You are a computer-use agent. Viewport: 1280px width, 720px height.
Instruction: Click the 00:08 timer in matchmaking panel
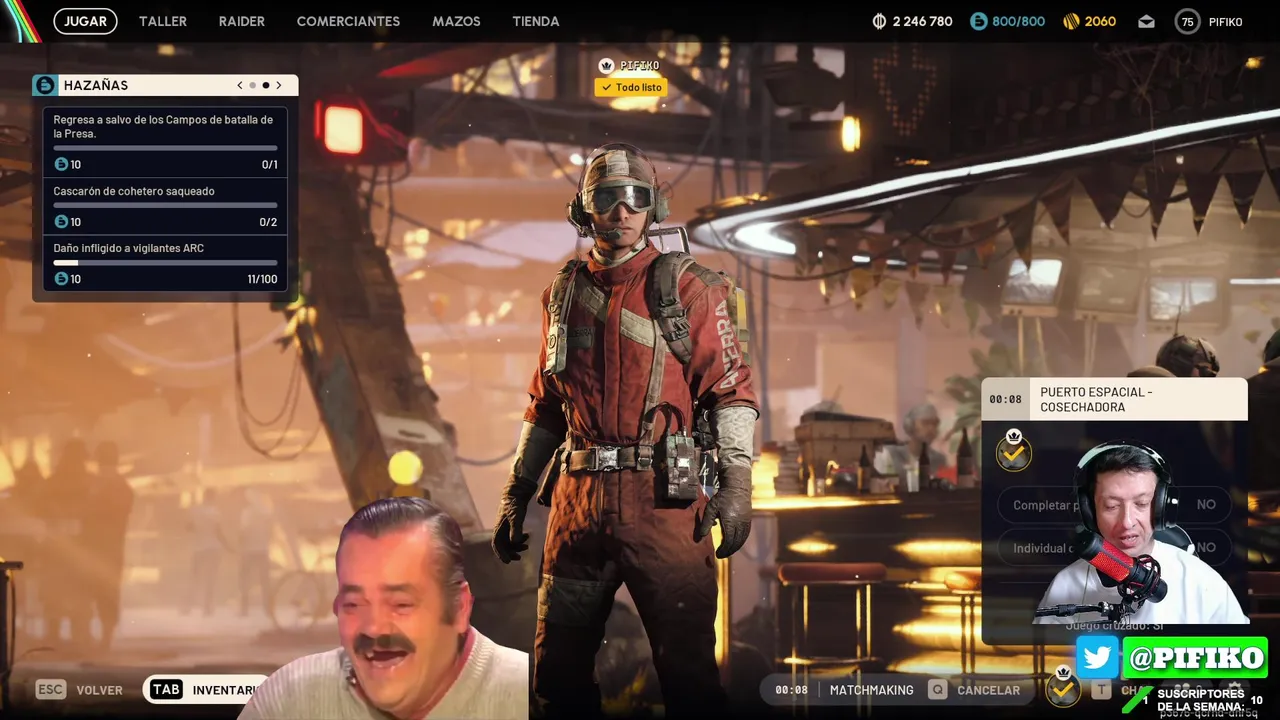[1005, 399]
